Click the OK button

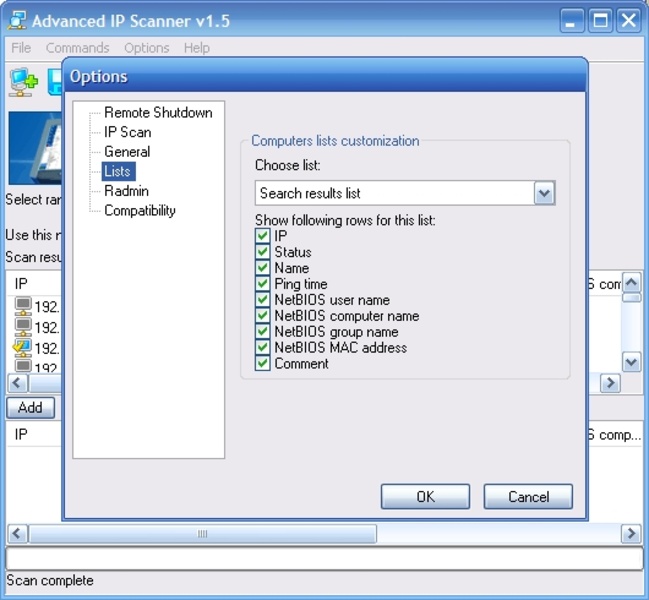tap(425, 496)
